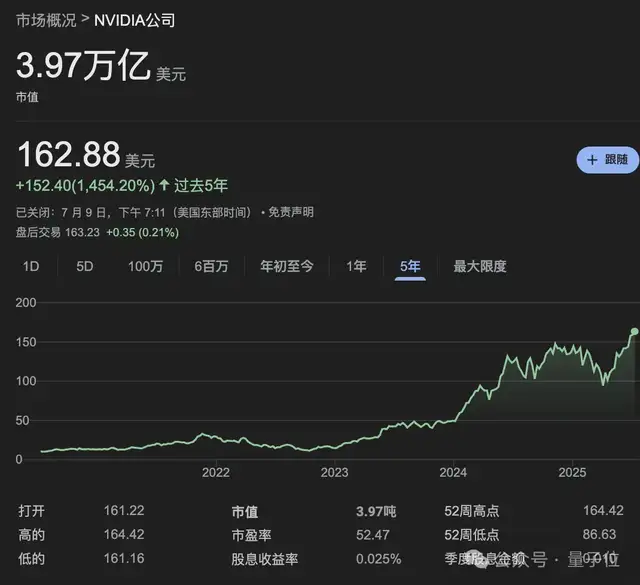This screenshot has height=585, width=640.
Task: Click the chart at the 2022 axis label
Action: click(x=215, y=472)
